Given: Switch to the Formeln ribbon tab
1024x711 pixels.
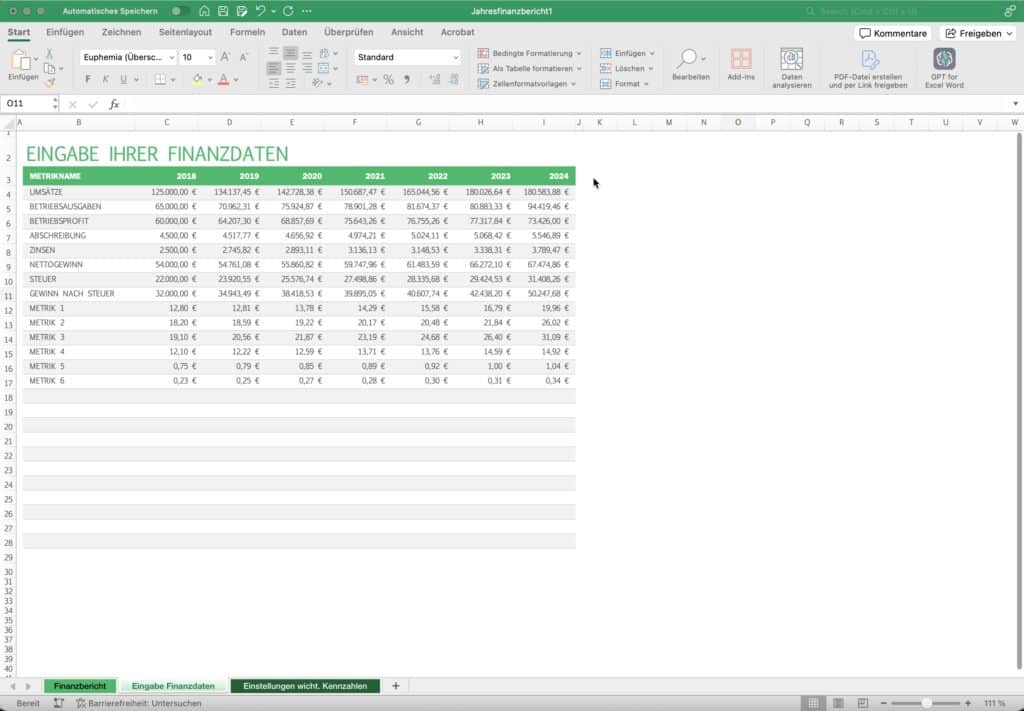Looking at the screenshot, I should (x=247, y=32).
